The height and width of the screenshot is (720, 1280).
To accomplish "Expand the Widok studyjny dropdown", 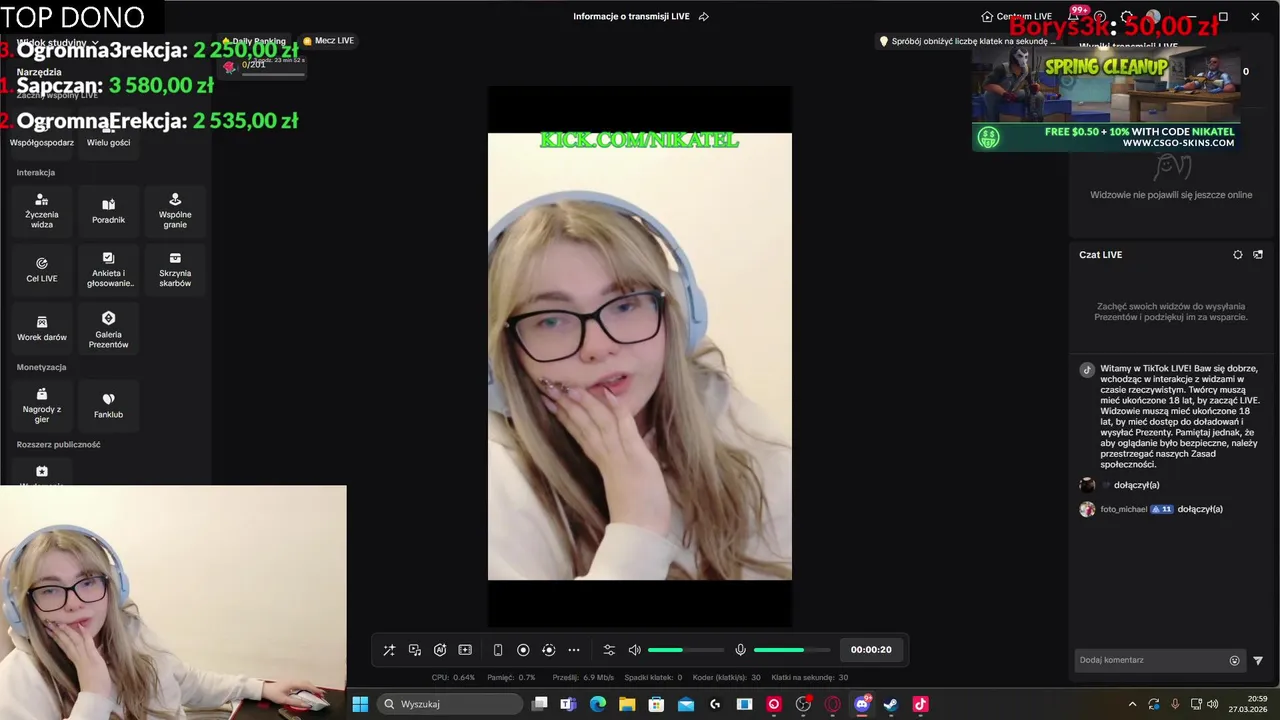I will (58, 43).
